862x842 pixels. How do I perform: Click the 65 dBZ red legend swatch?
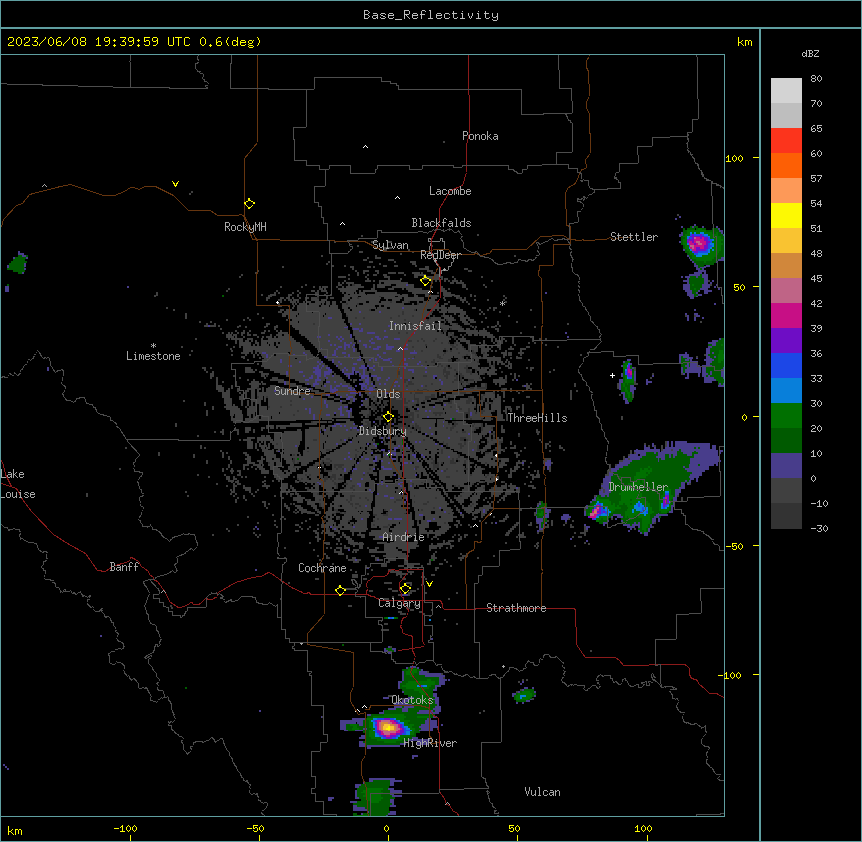[786, 141]
